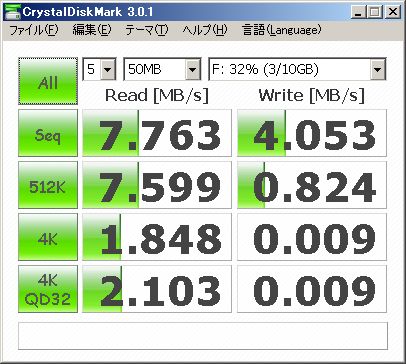Open the 言語(Language) menu
This screenshot has height=364, width=406.
pos(282,30)
